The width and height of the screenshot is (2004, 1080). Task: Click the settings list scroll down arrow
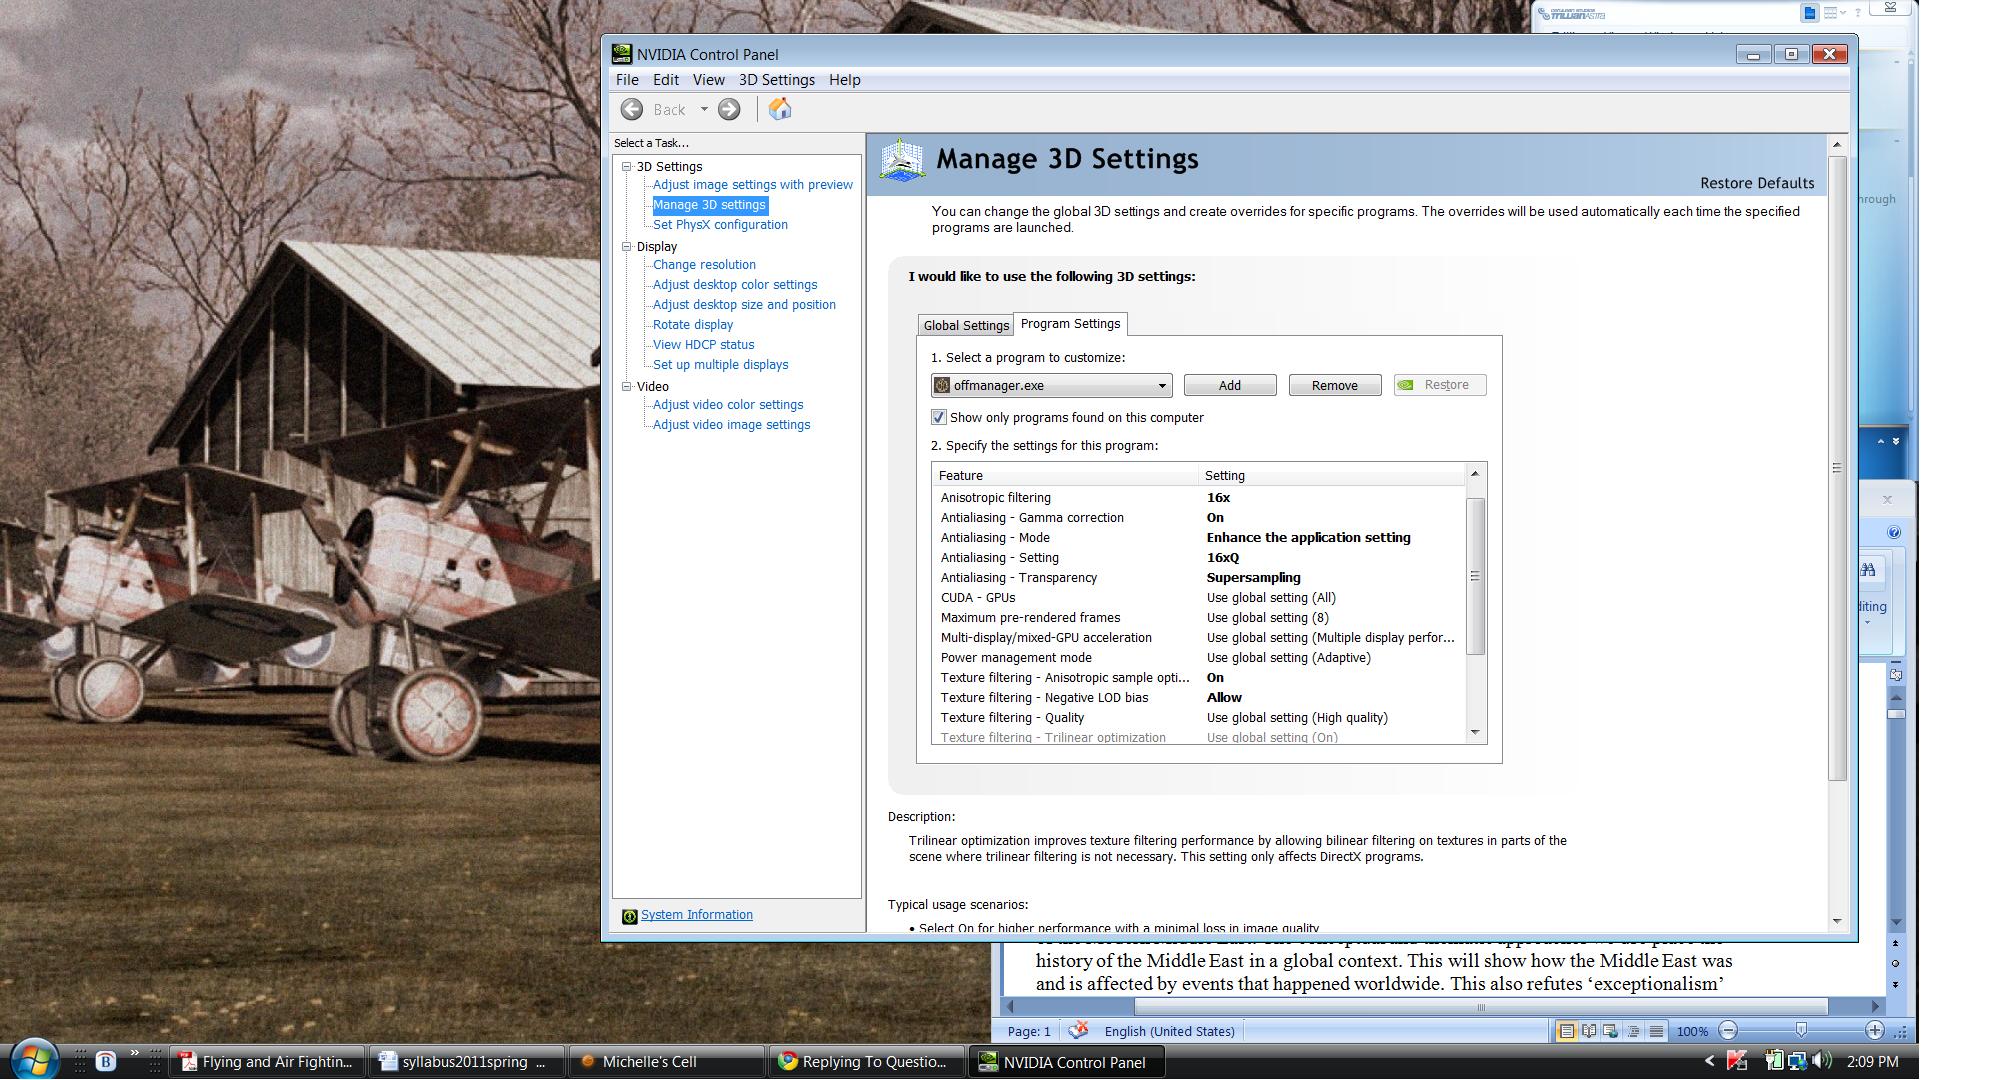[x=1475, y=733]
